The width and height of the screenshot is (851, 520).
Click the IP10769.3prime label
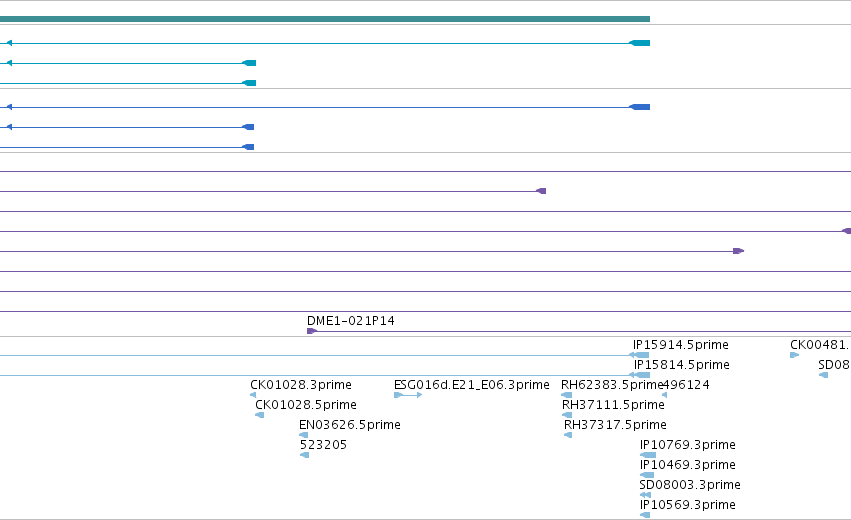click(x=688, y=445)
